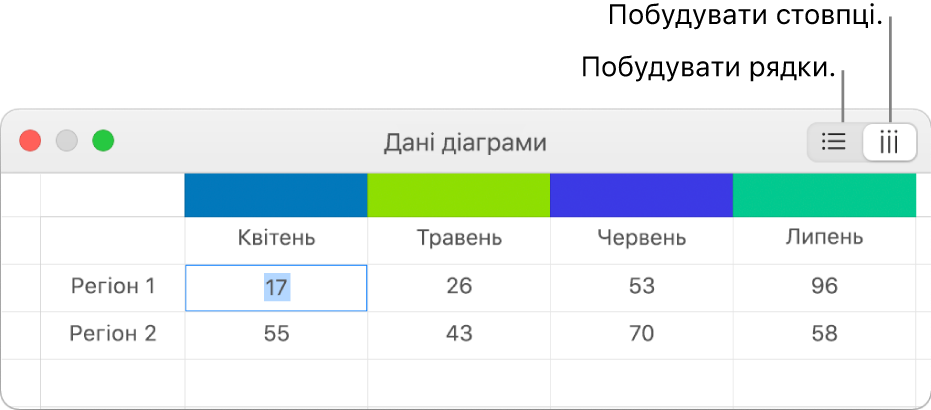Select the cell with value 55
The image size is (931, 410).
[x=276, y=335]
